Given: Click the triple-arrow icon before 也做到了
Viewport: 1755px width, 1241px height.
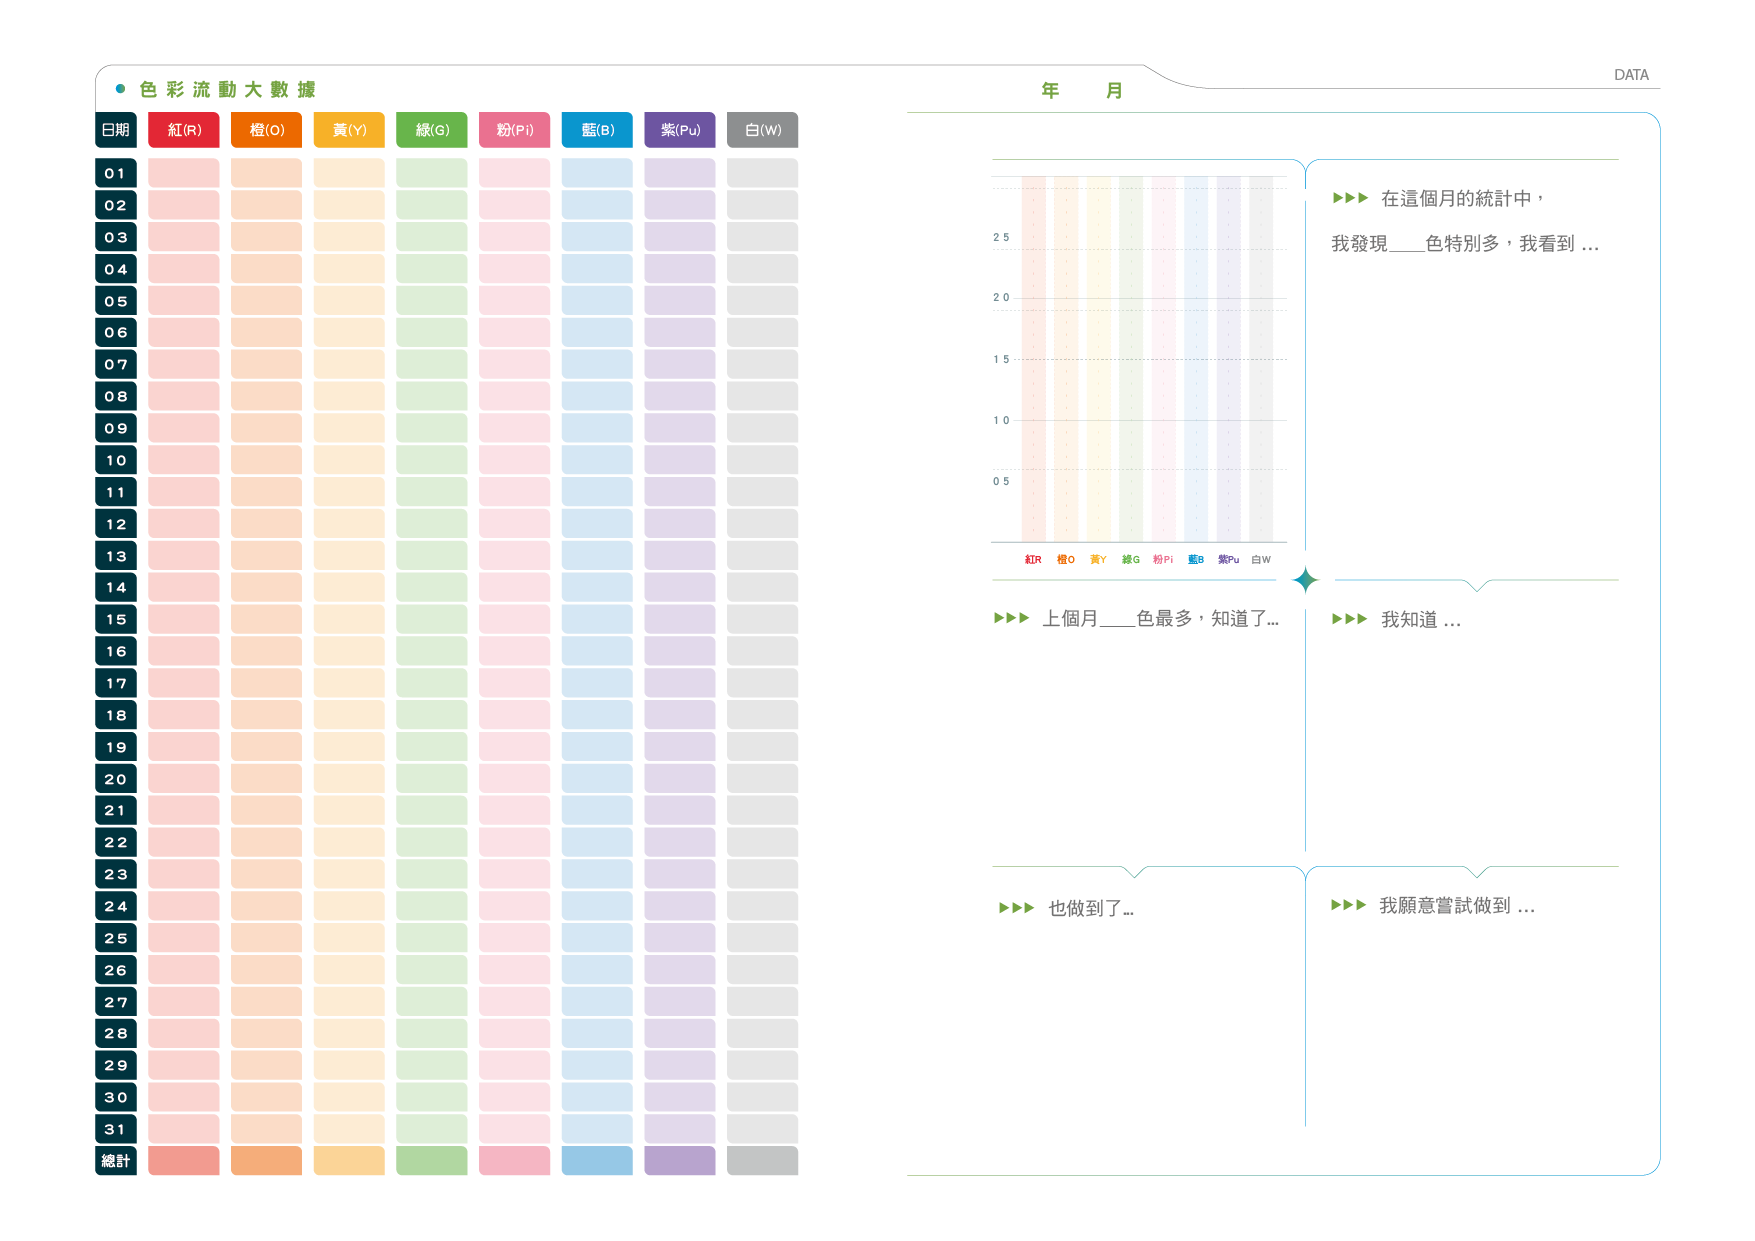Looking at the screenshot, I should coord(1016,908).
